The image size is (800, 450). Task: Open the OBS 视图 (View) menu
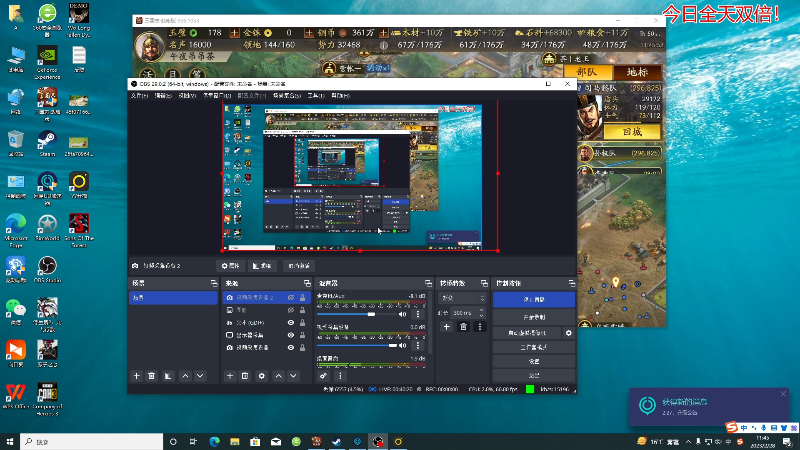(187, 95)
